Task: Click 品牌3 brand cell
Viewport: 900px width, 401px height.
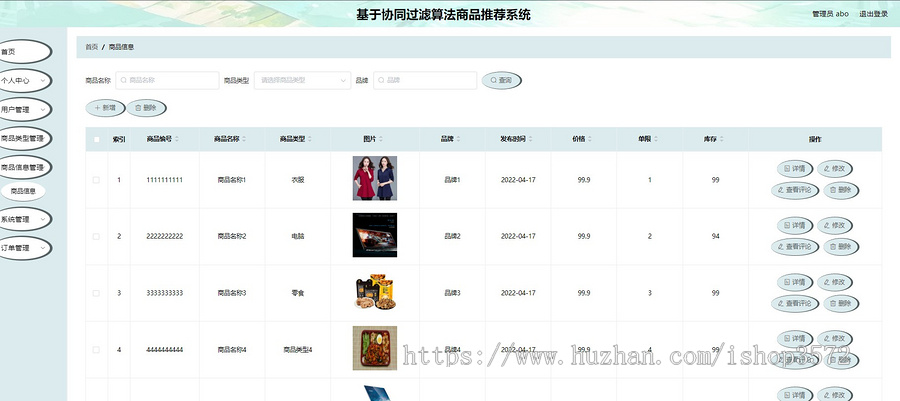Action: (x=452, y=293)
